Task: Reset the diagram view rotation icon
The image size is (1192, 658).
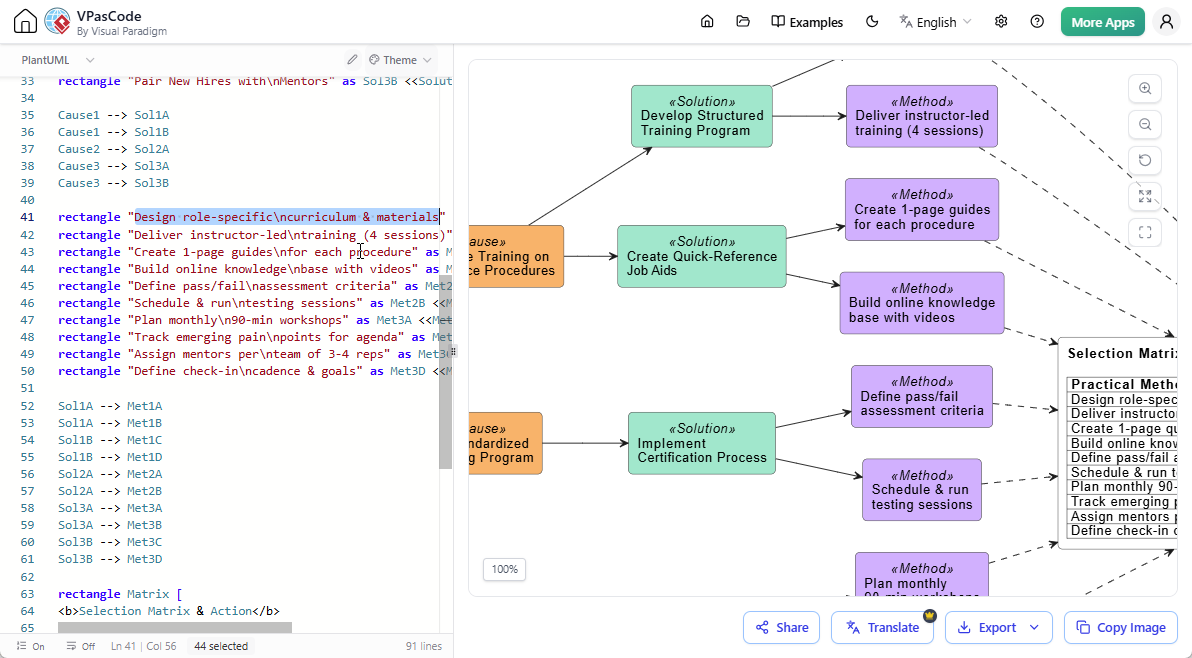Action: point(1145,160)
